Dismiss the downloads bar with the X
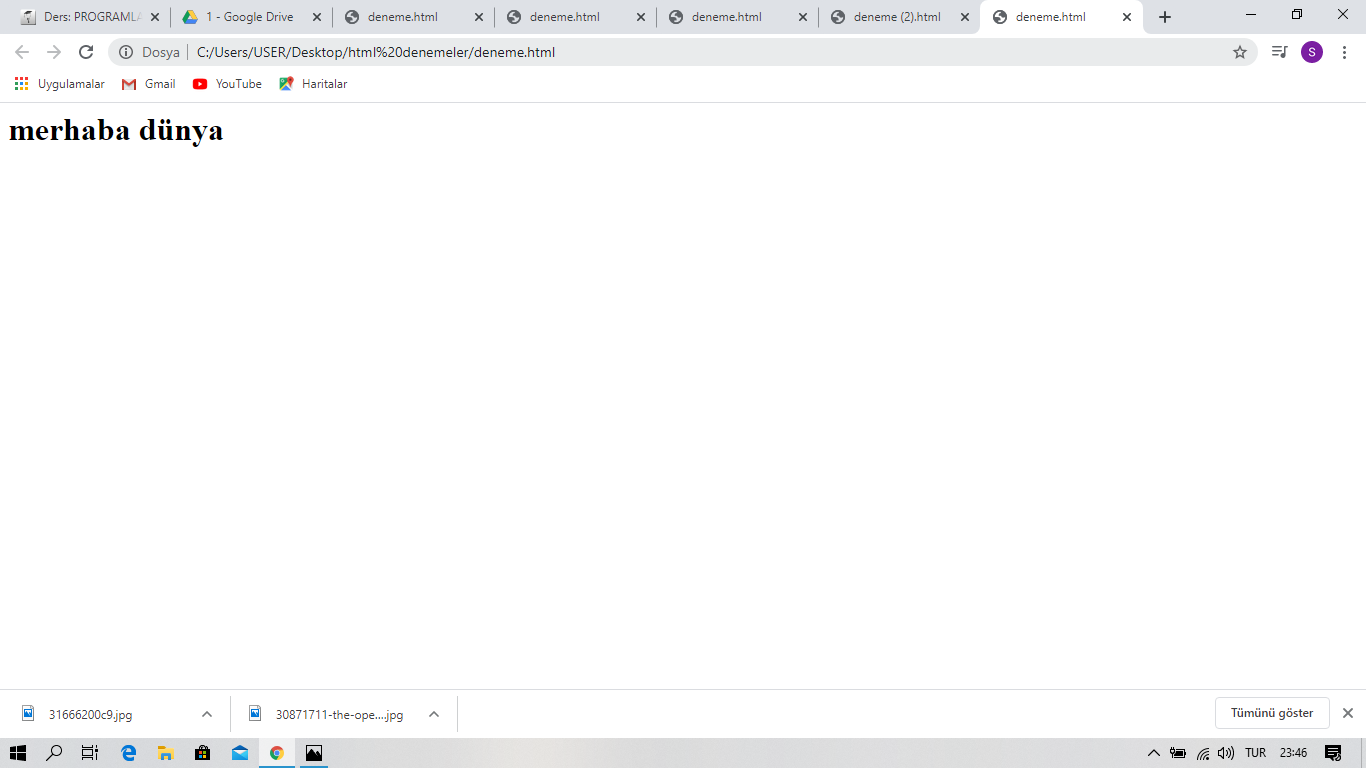1366x768 pixels. click(1347, 712)
